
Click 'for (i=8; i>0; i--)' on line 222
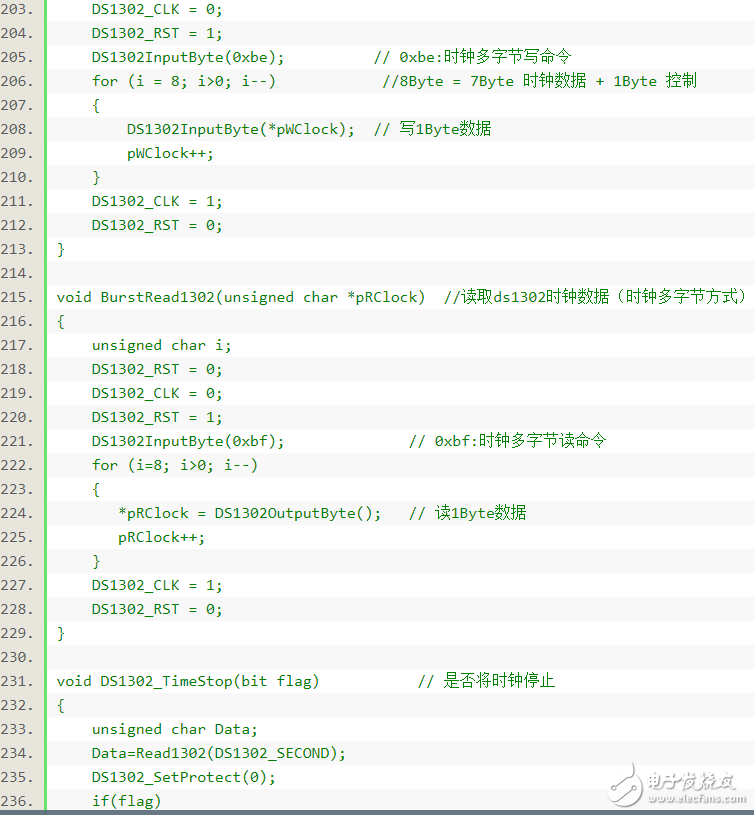click(175, 465)
